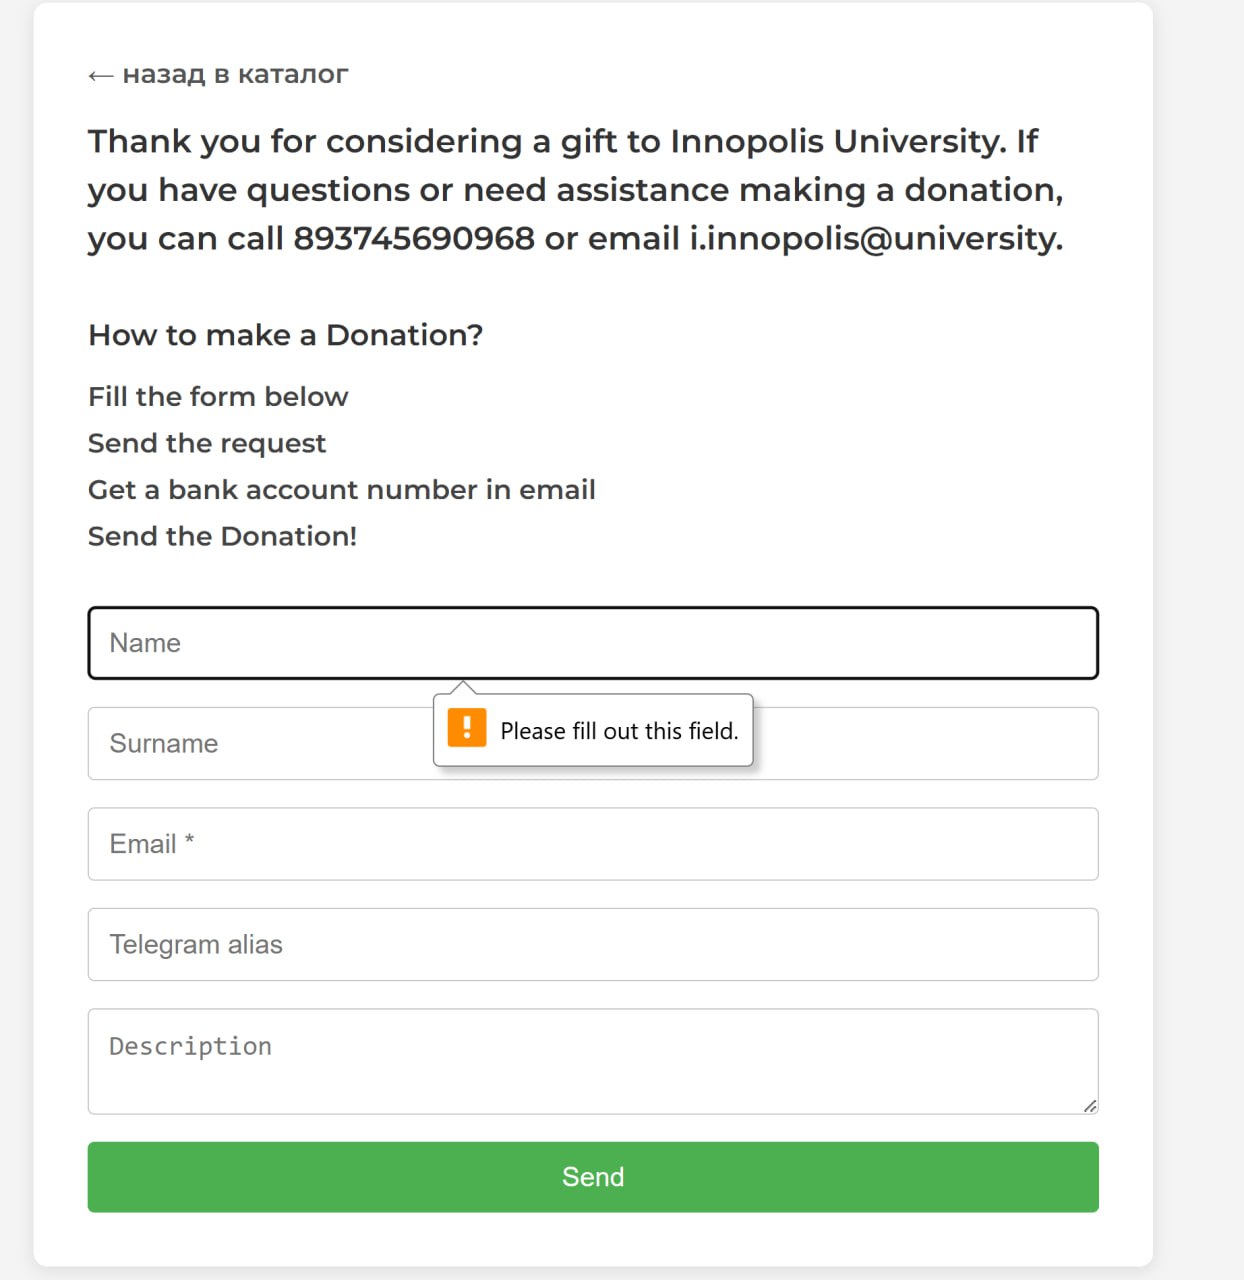Click the textarea resize handle
Image resolution: width=1244 pixels, height=1280 pixels.
1089,1107
